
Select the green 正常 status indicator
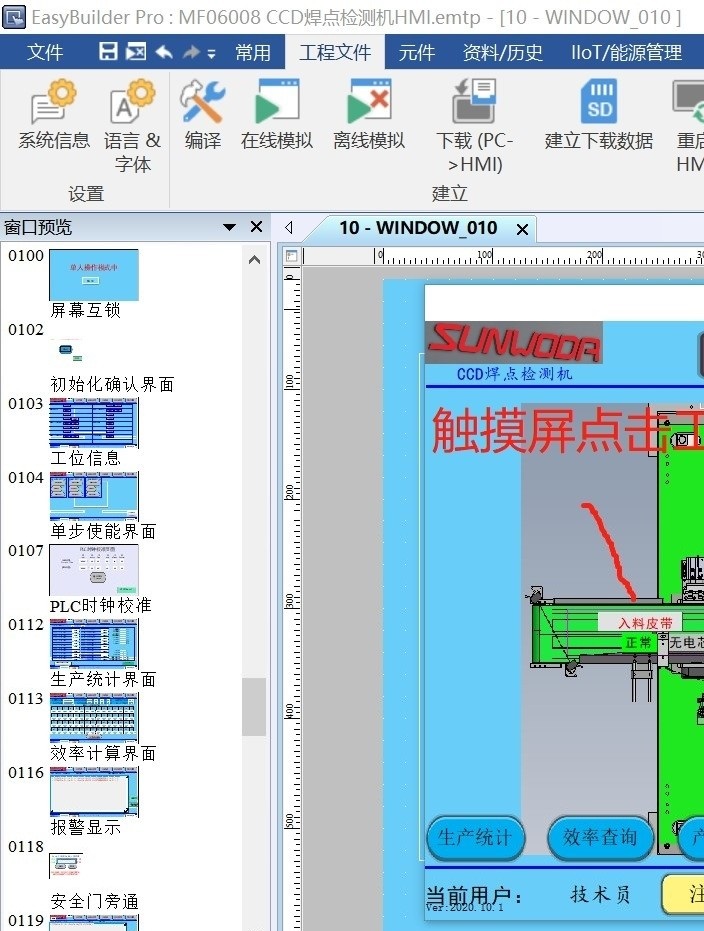click(x=638, y=642)
